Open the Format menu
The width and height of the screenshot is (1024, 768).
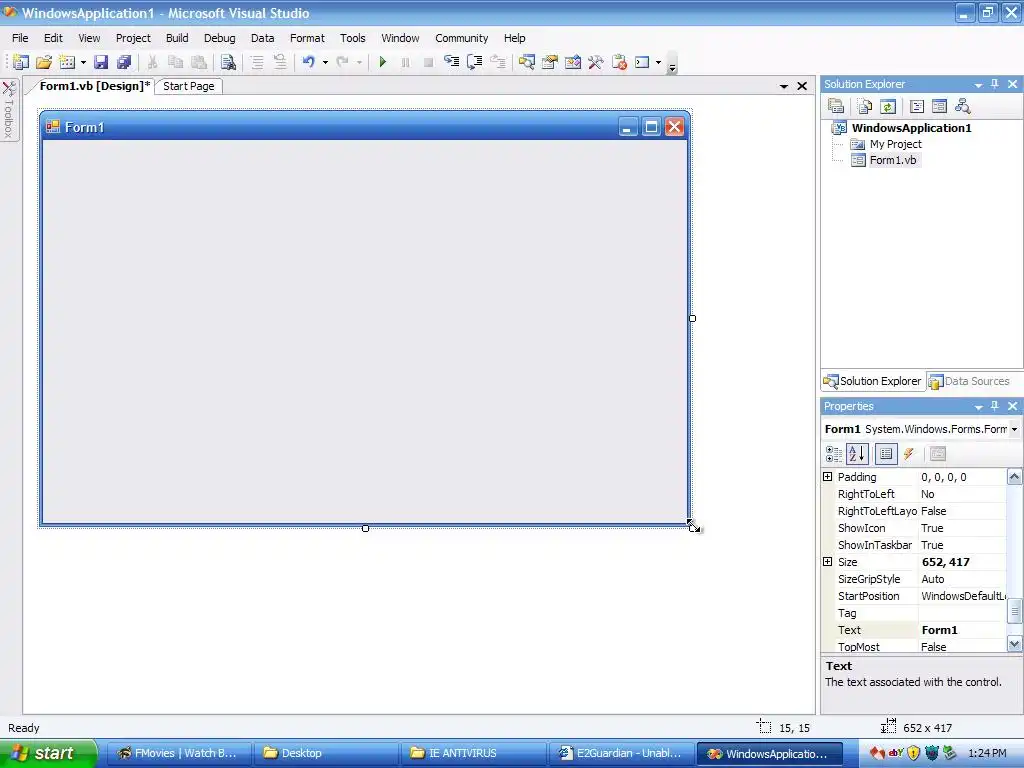point(307,38)
